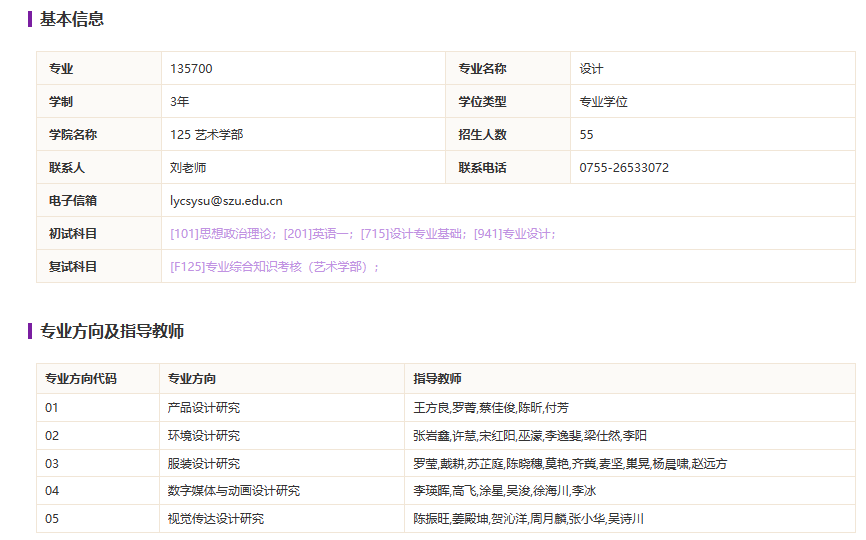Viewport: 866px width, 540px height.
Task: Click the 环境设计研究 direction cell
Action: pyautogui.click(x=203, y=436)
